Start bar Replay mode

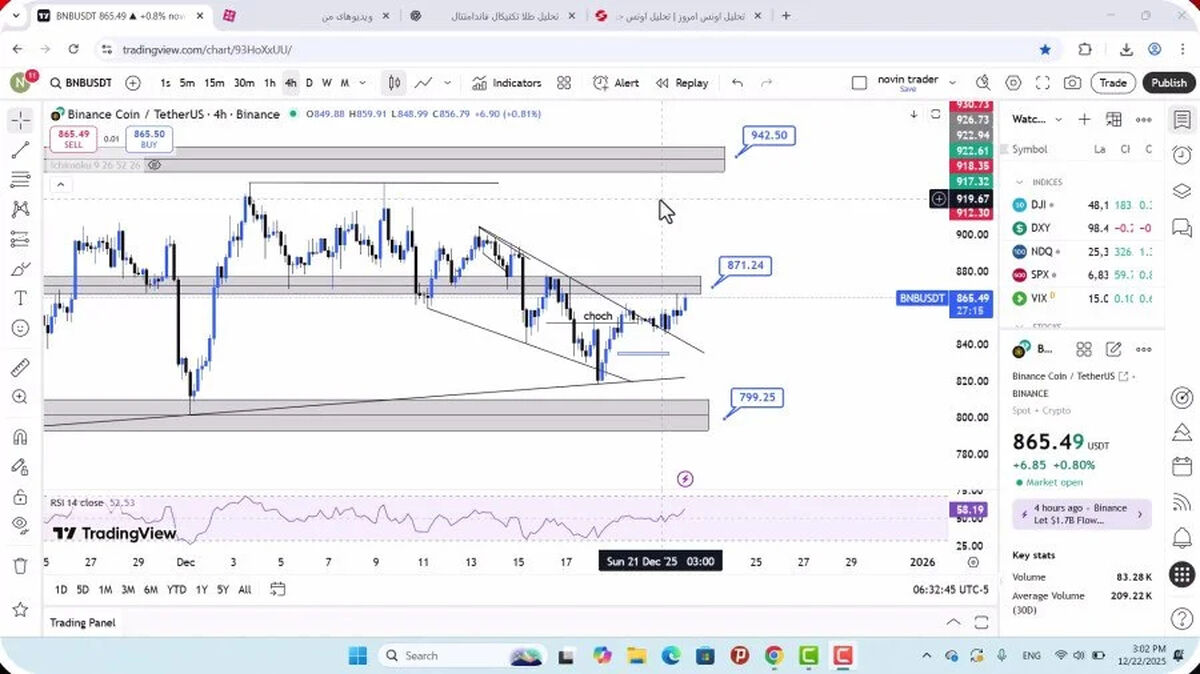(682, 83)
